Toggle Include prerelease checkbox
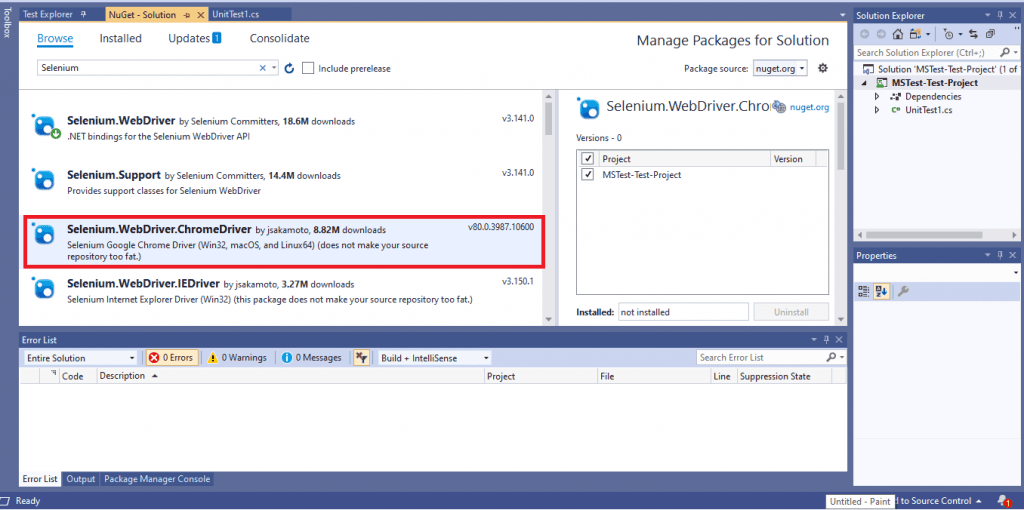The height and width of the screenshot is (510, 1024). tap(308, 68)
